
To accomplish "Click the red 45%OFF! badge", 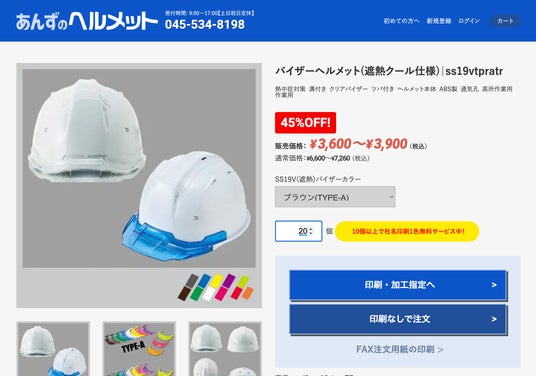I will point(306,122).
